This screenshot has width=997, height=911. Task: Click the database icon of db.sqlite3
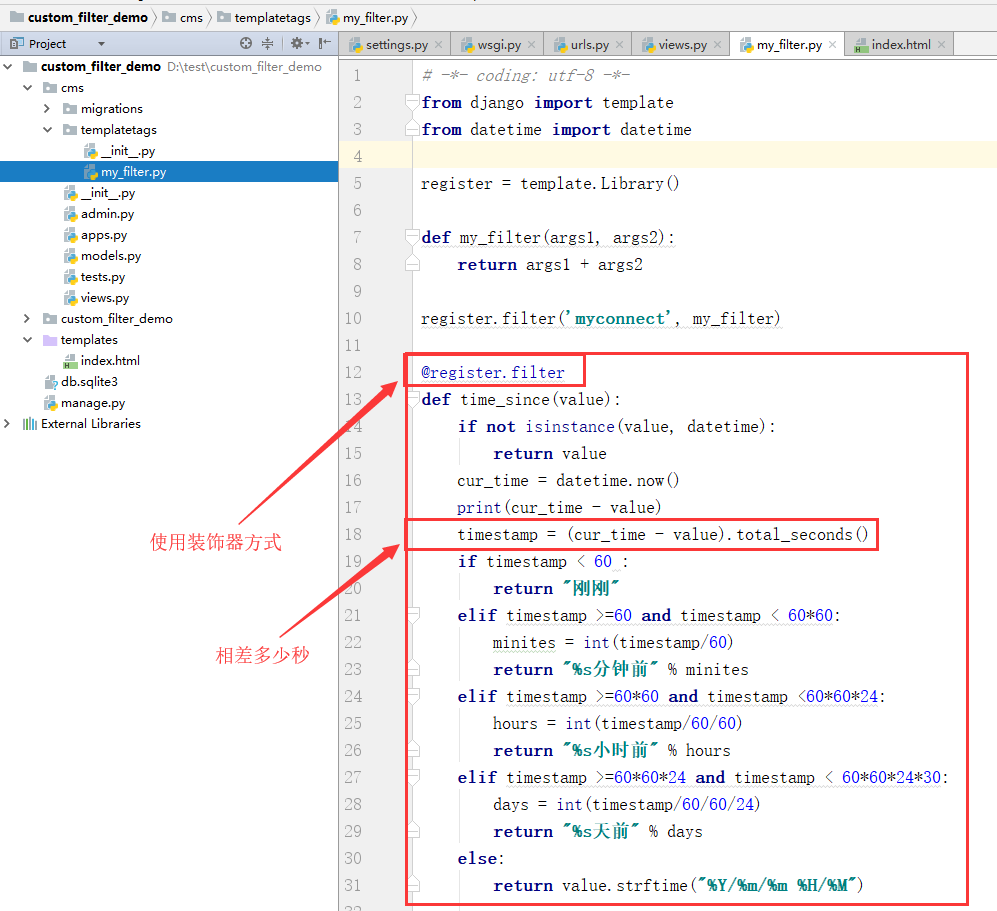(51, 381)
